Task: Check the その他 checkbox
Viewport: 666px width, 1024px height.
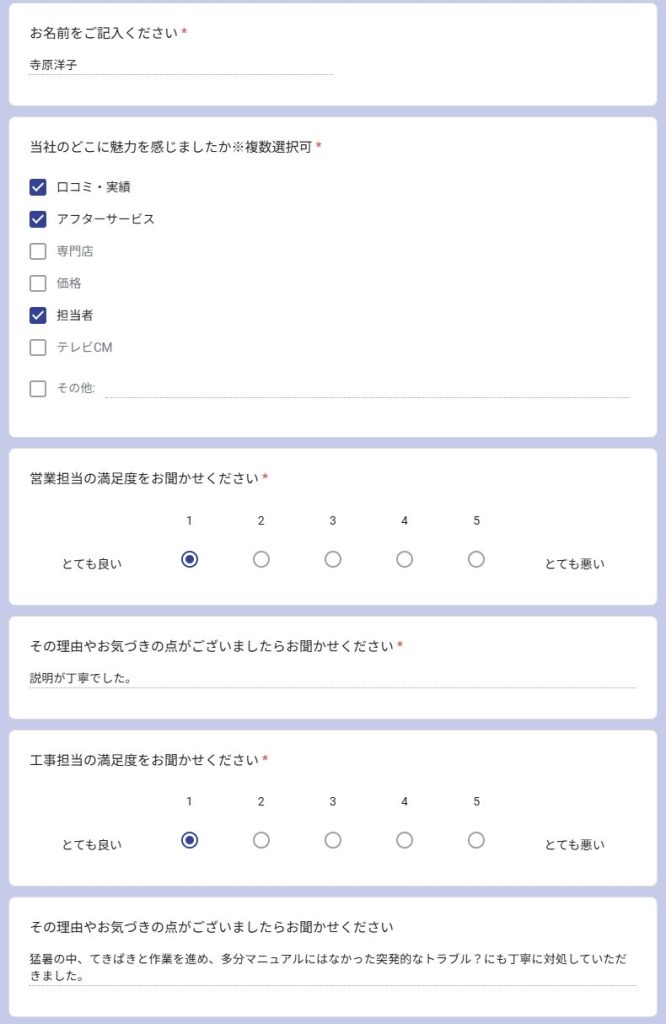Action: pyautogui.click(x=38, y=389)
